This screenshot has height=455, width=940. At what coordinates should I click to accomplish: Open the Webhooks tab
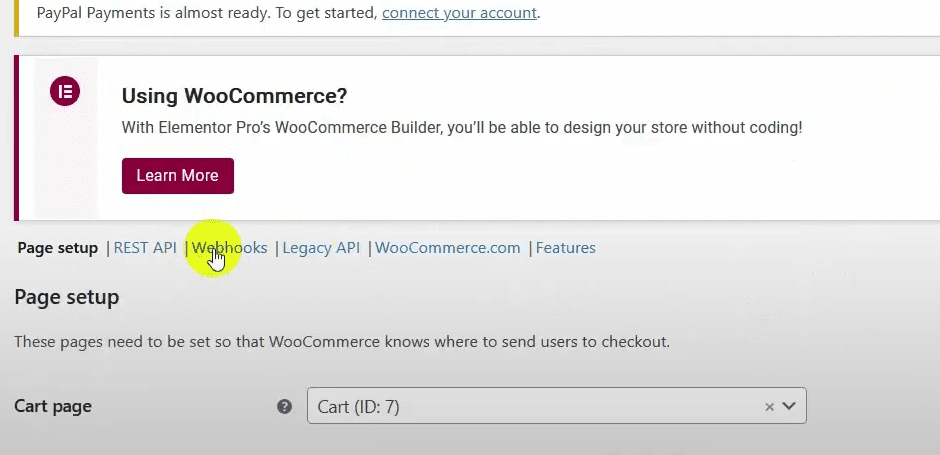coord(230,248)
